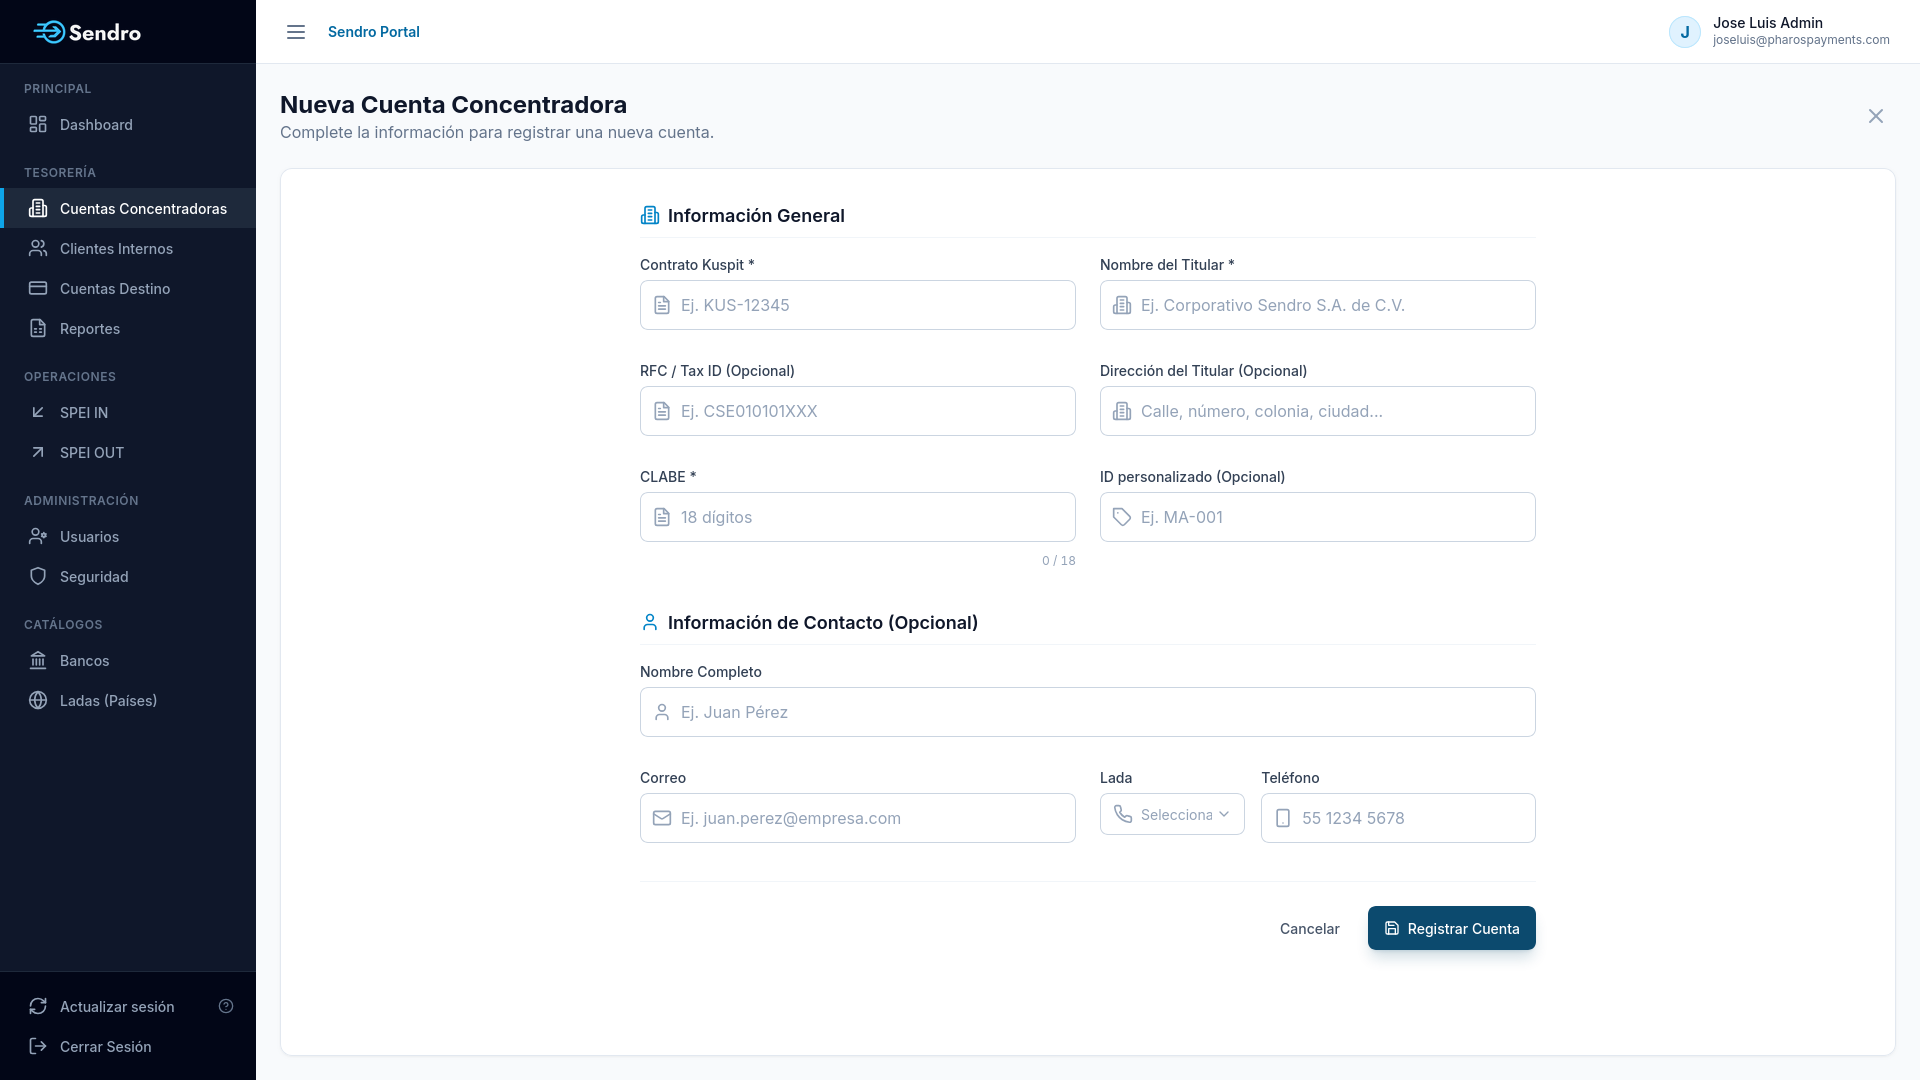Click the Clientes Internos people icon

click(38, 248)
